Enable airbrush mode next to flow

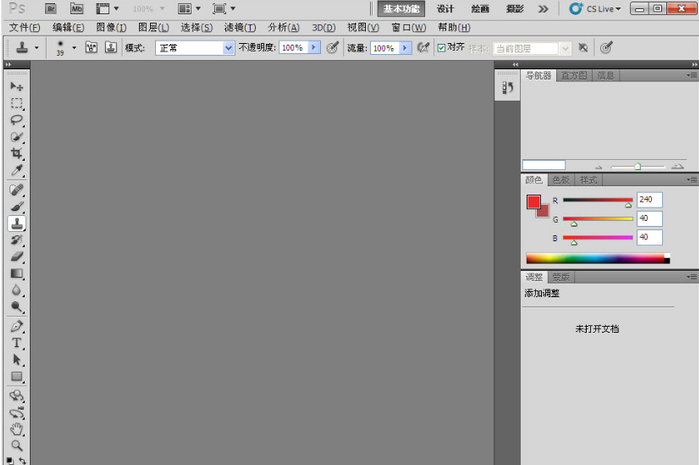(x=424, y=47)
